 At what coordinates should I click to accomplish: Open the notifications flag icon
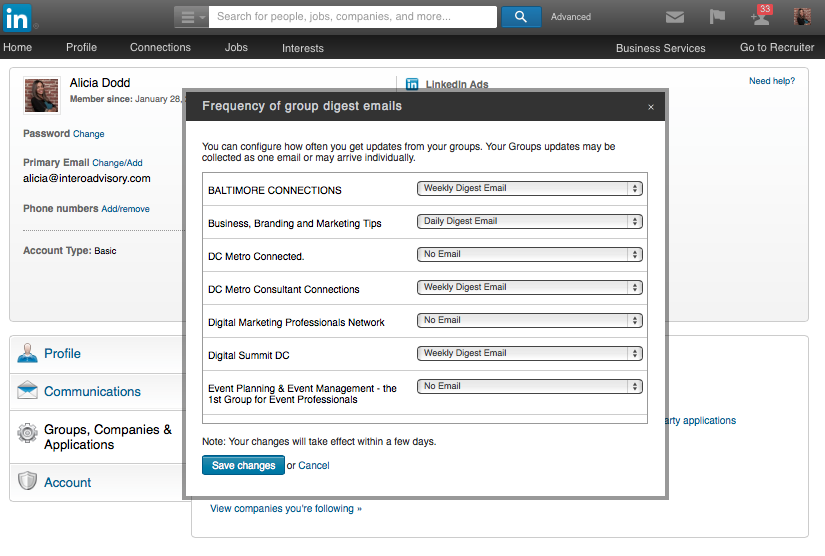717,17
